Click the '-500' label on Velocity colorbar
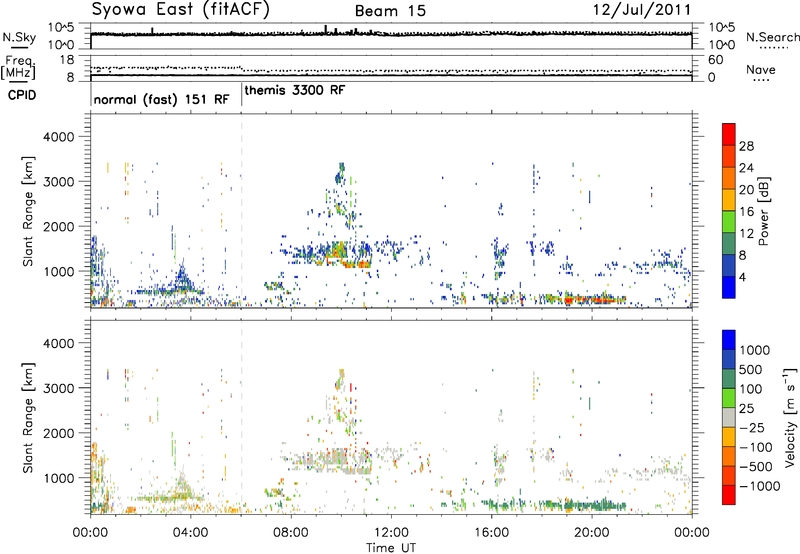Screen dimensions: 800x554 [756, 467]
